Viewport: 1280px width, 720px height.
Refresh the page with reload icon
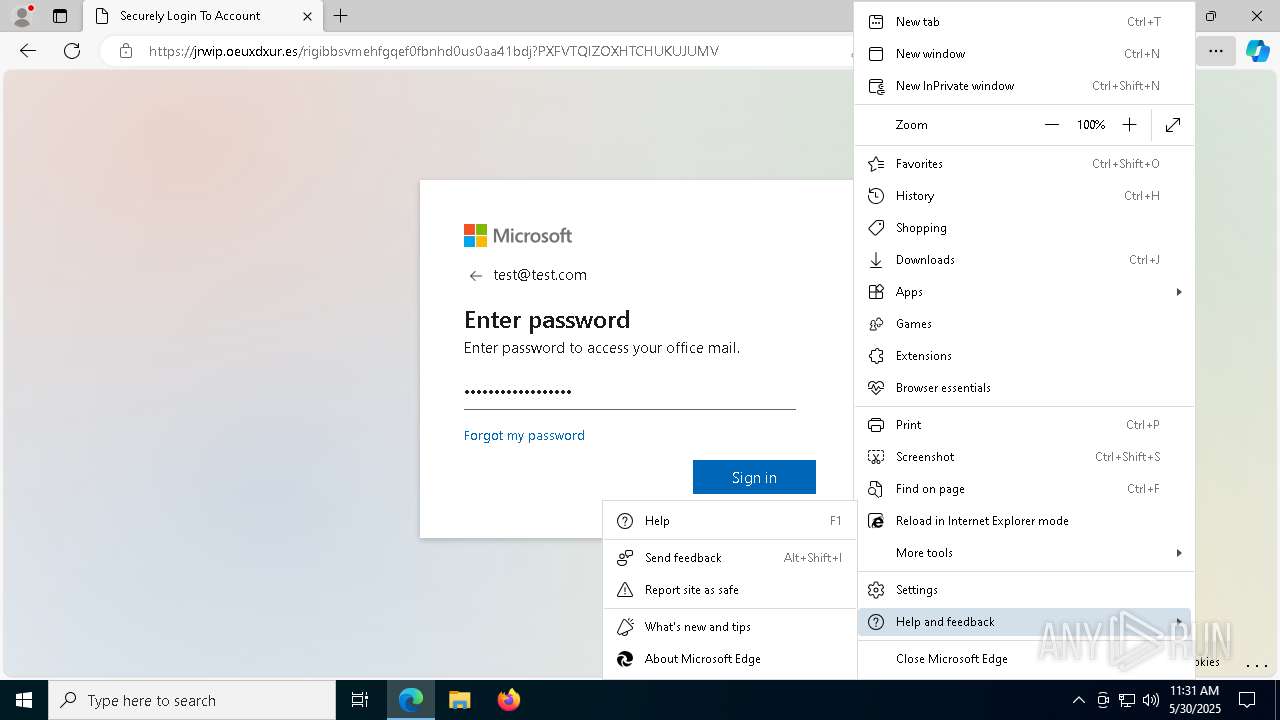(72, 51)
